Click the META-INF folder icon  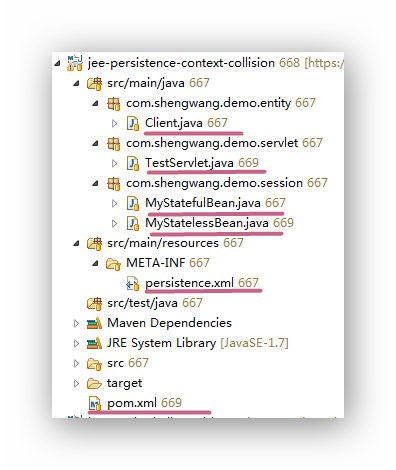point(113,264)
